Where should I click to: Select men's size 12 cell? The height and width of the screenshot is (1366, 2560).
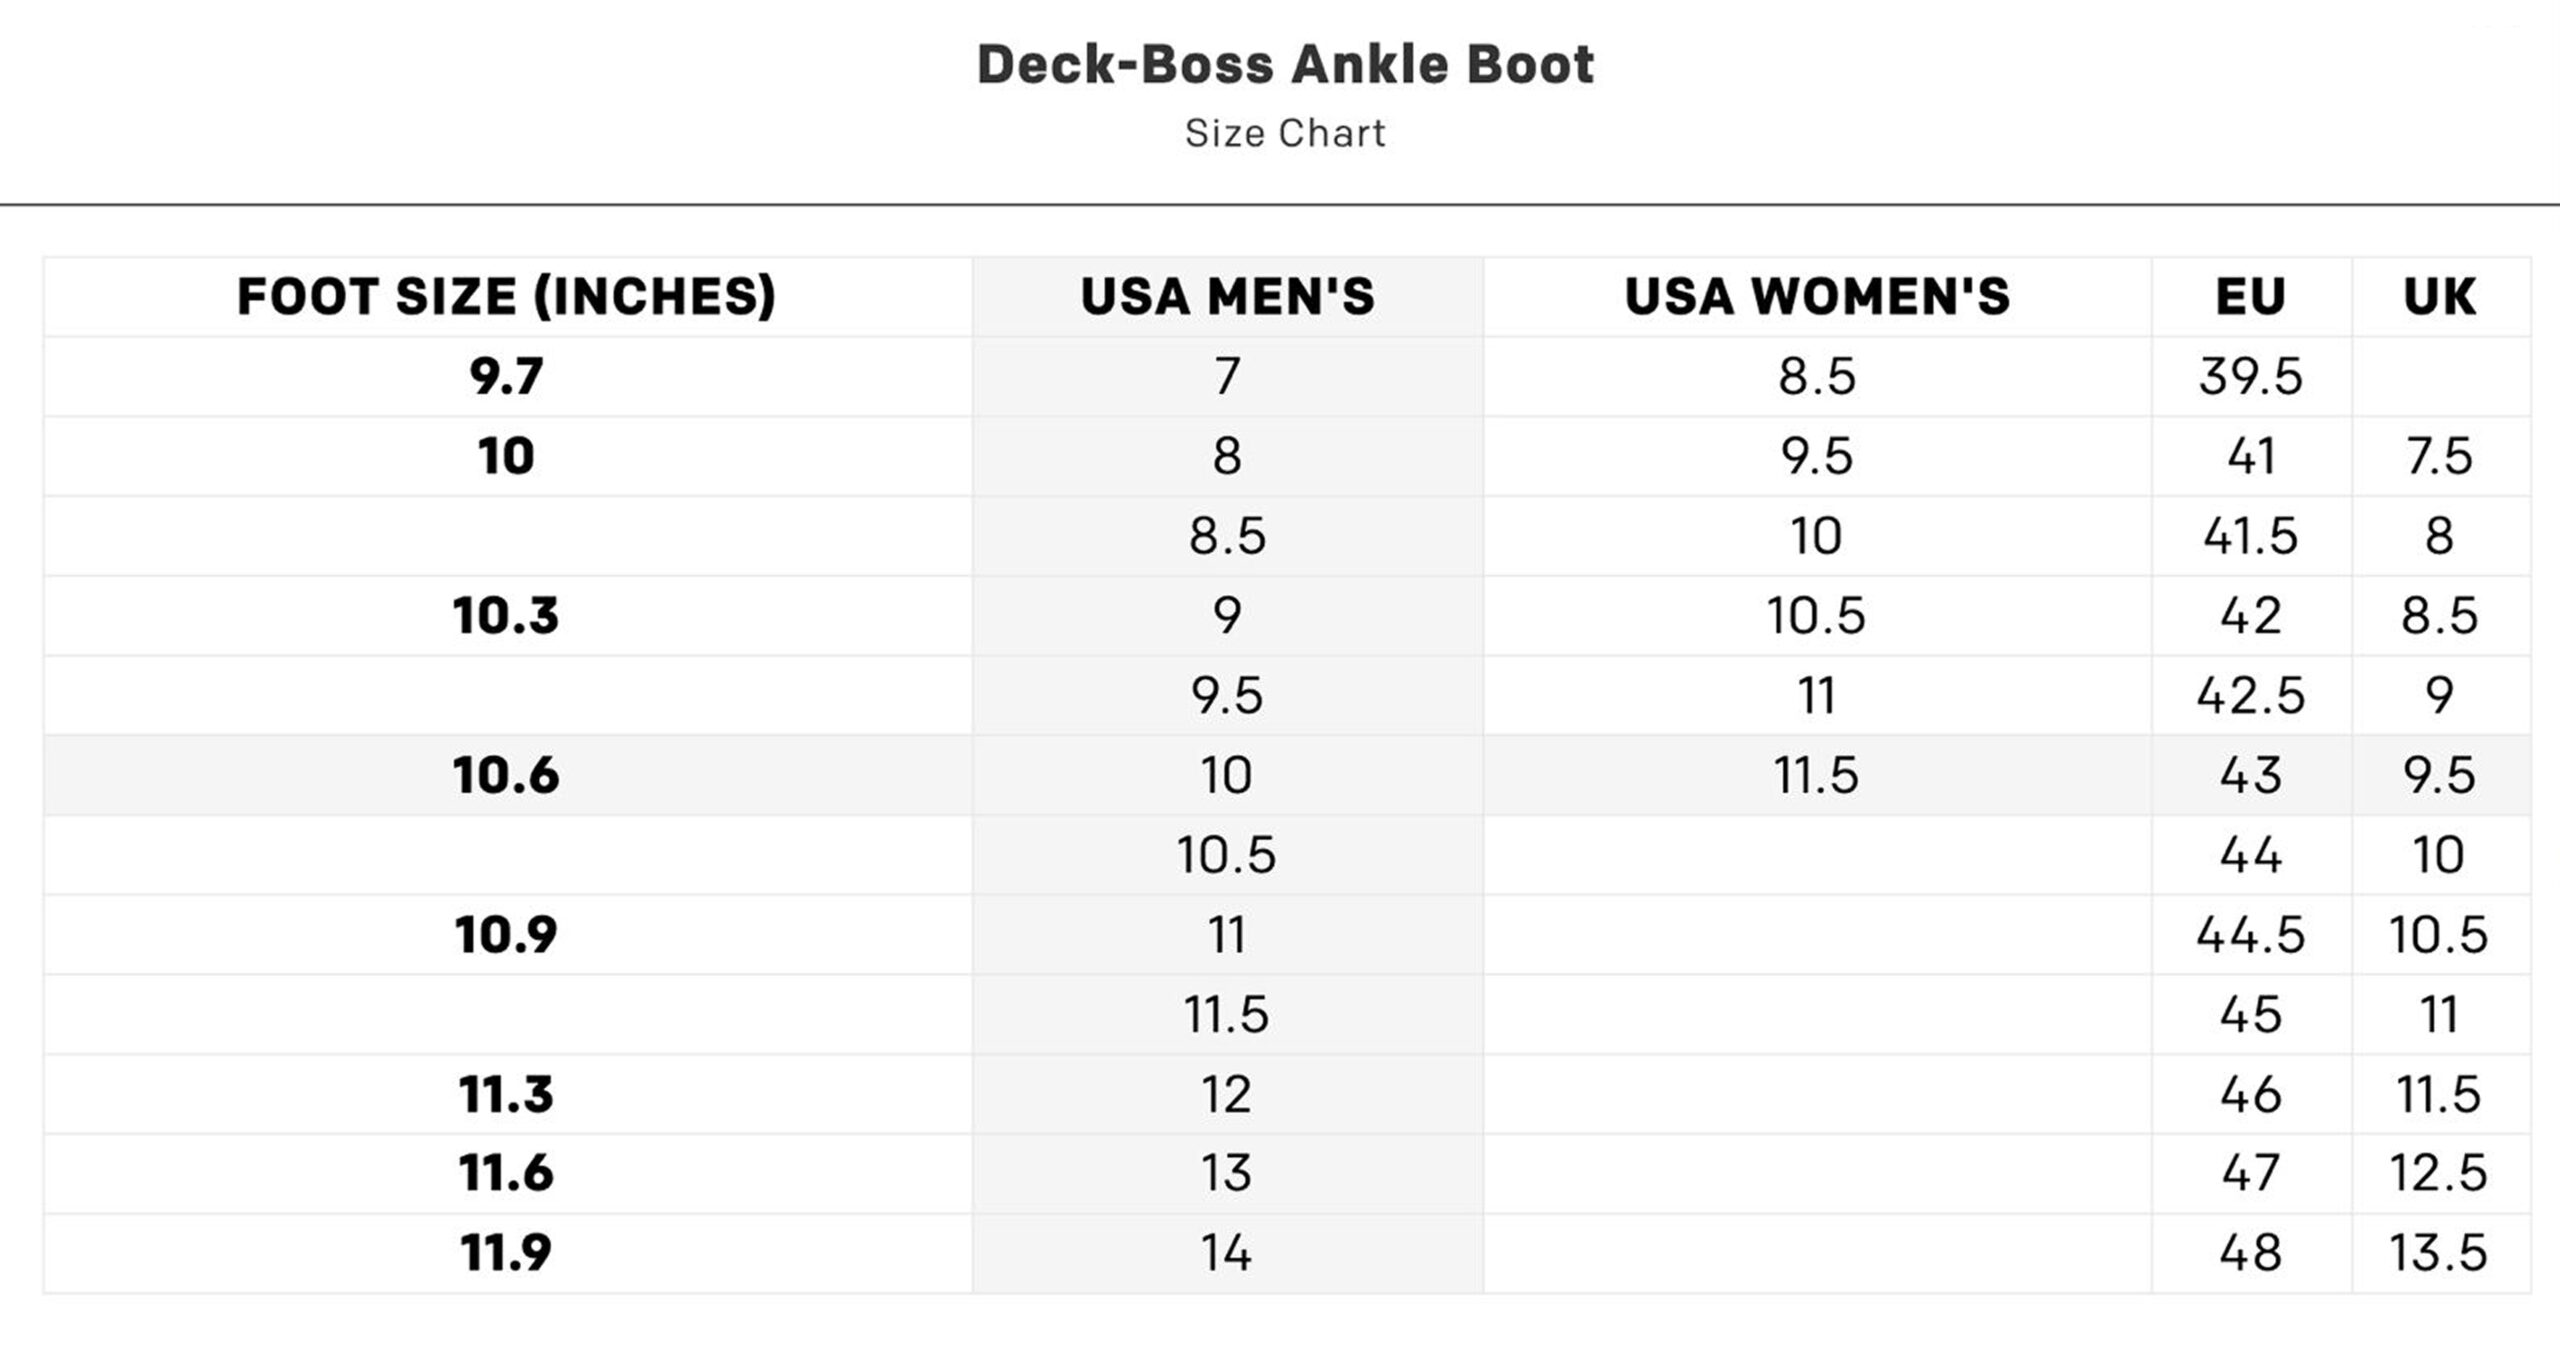[x=1227, y=1094]
